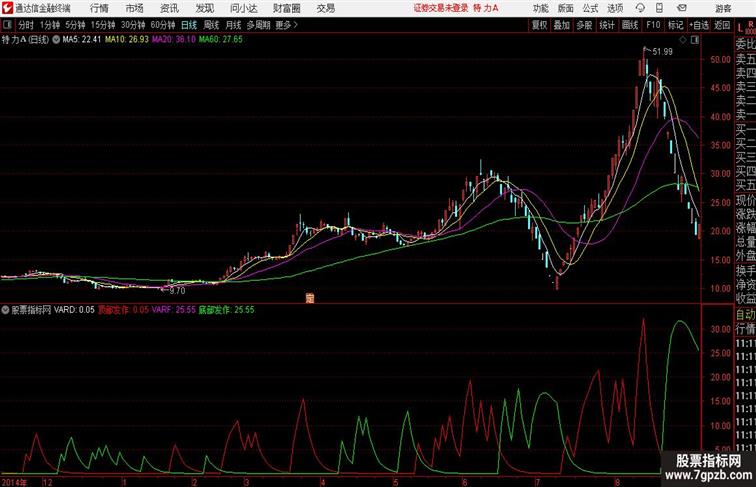Switch to 60分钟 period
This screenshot has width=756, height=487.
point(162,25)
